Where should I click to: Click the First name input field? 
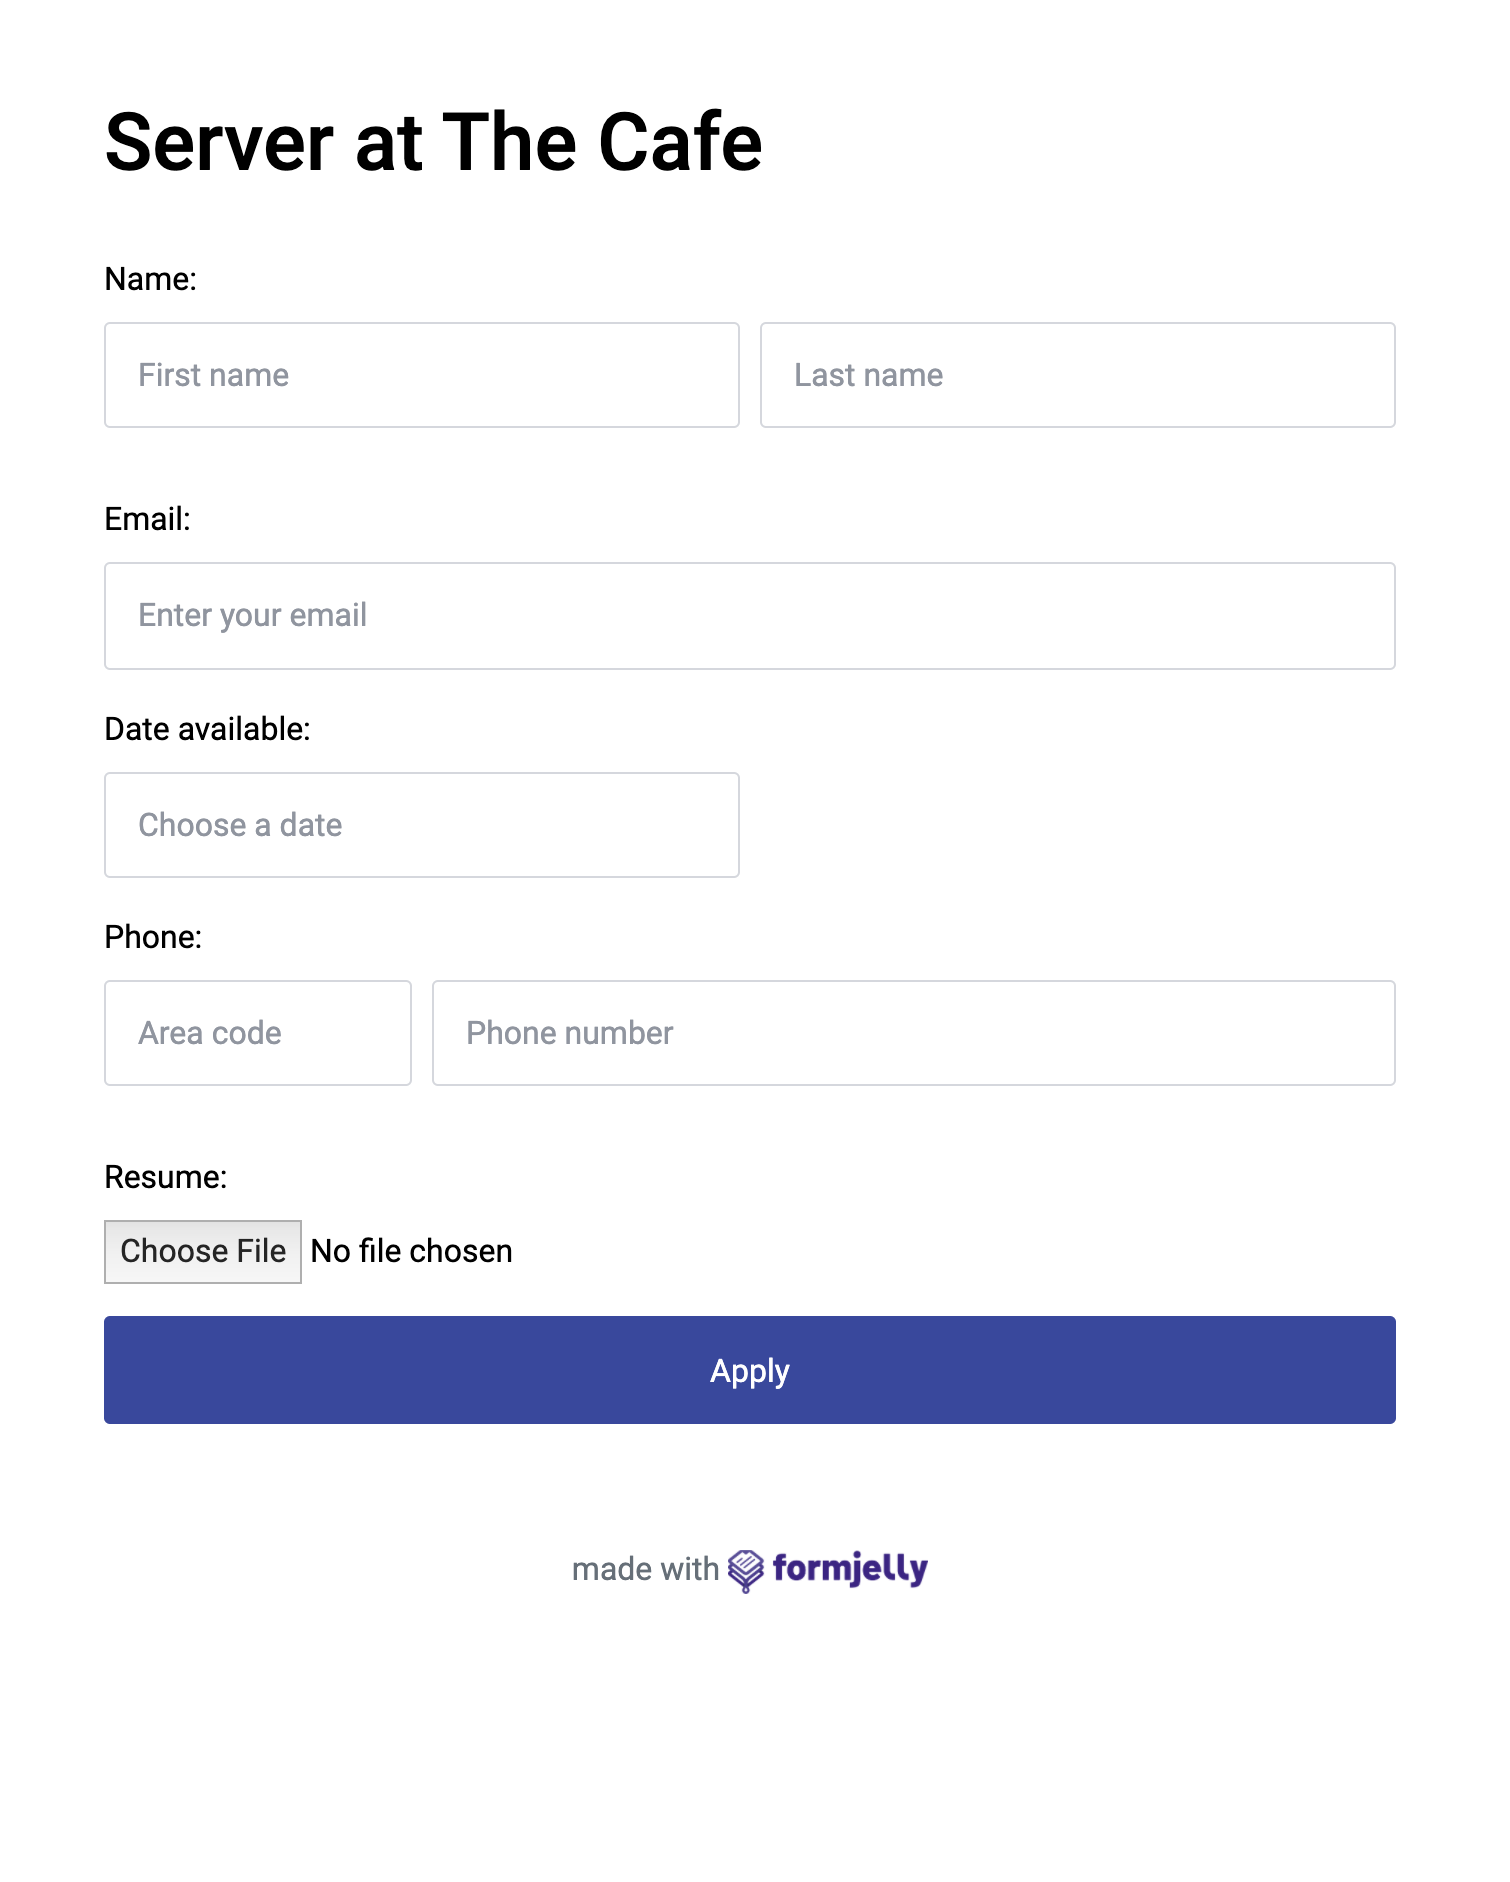tap(421, 375)
